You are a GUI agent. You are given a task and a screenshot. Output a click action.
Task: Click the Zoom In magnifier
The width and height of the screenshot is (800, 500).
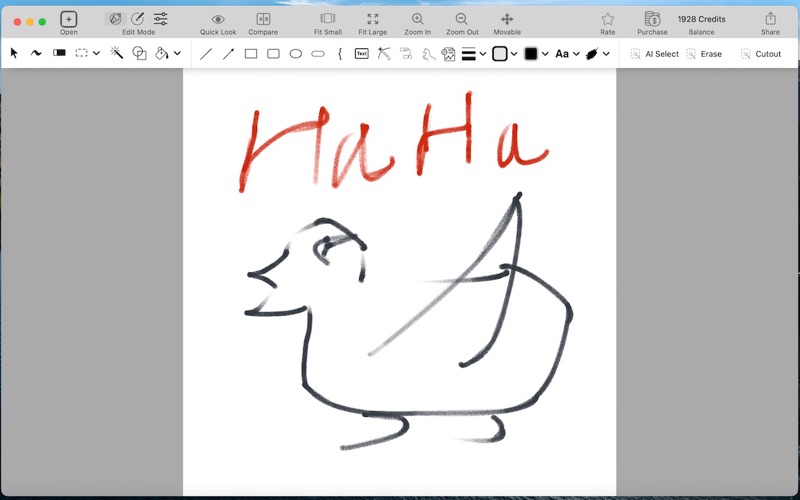point(418,19)
